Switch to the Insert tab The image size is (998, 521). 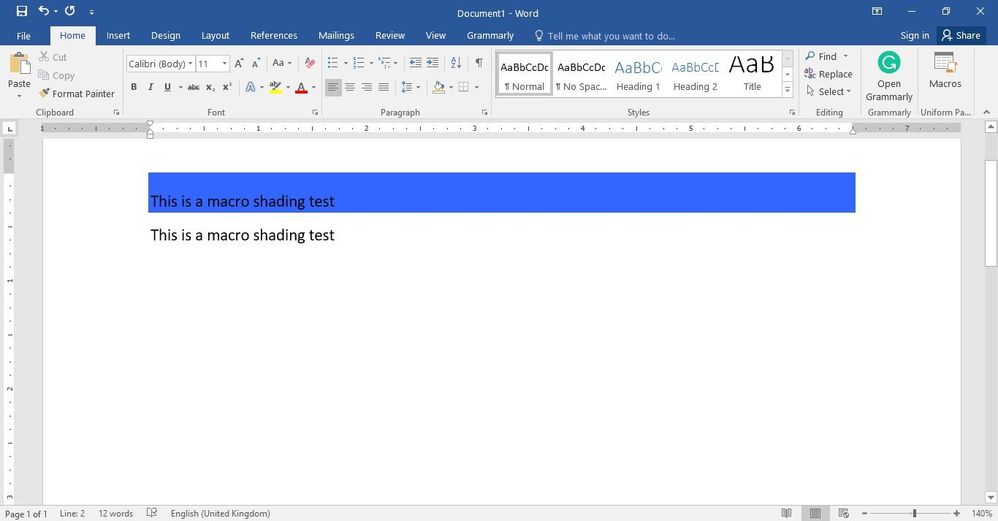point(118,36)
